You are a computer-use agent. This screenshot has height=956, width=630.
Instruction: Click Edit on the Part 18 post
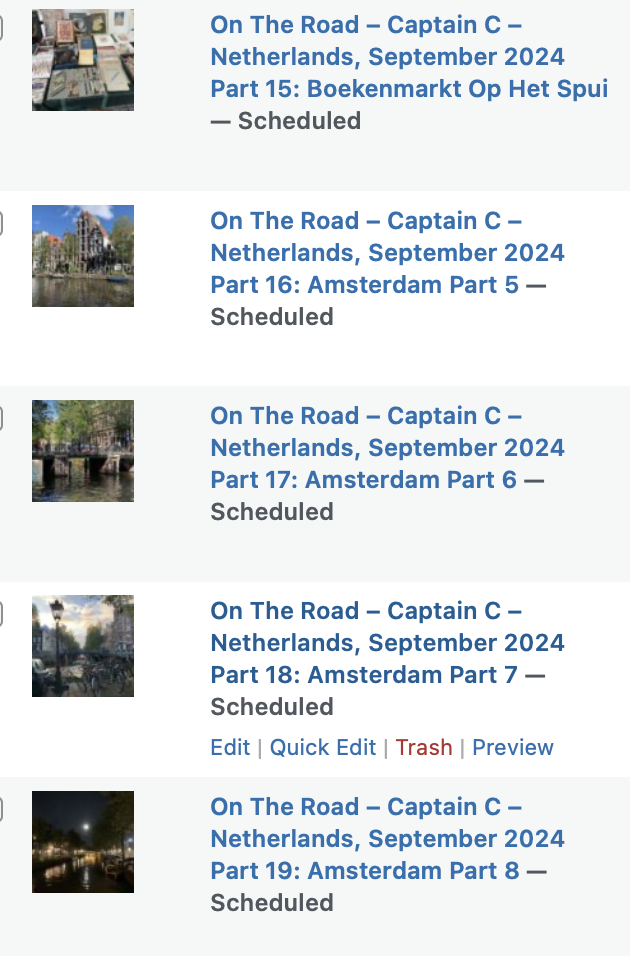click(230, 747)
